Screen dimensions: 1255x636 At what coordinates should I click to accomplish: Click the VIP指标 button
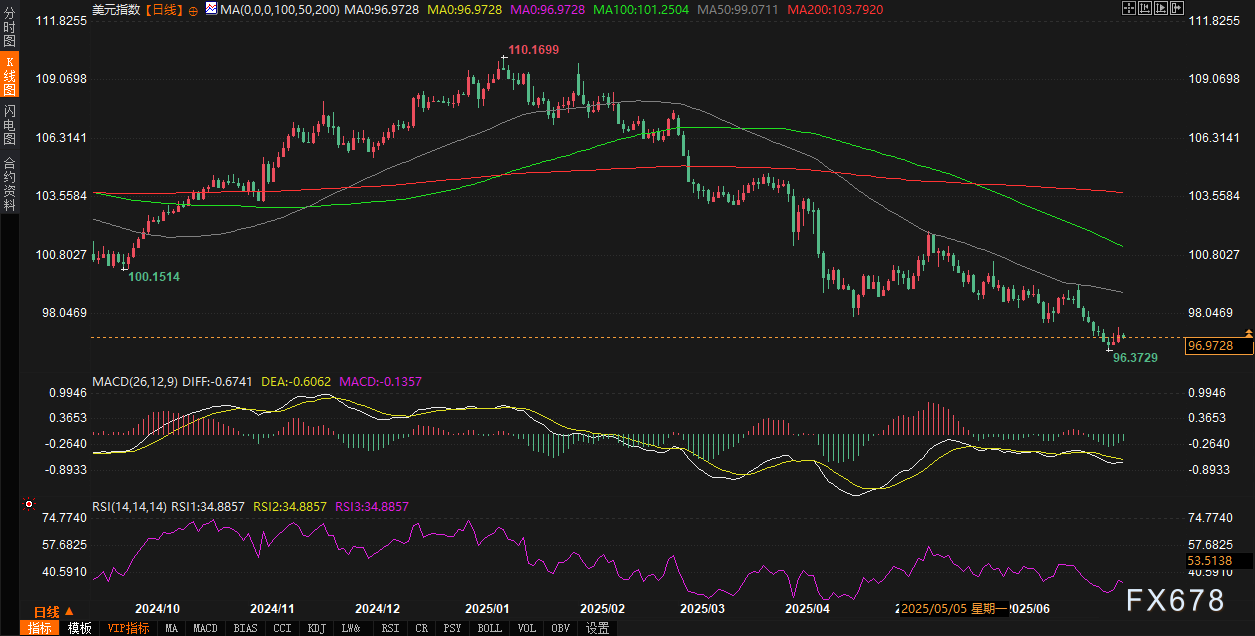[x=128, y=628]
